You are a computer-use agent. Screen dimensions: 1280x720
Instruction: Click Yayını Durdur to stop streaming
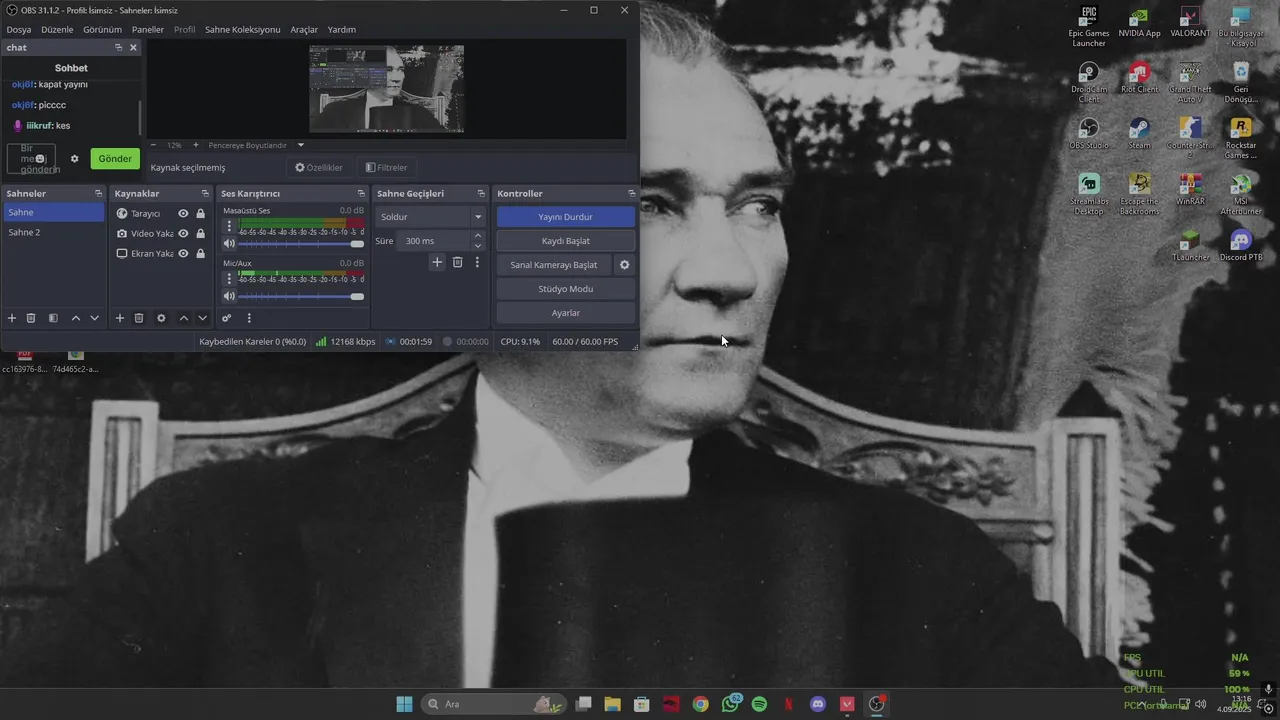566,217
